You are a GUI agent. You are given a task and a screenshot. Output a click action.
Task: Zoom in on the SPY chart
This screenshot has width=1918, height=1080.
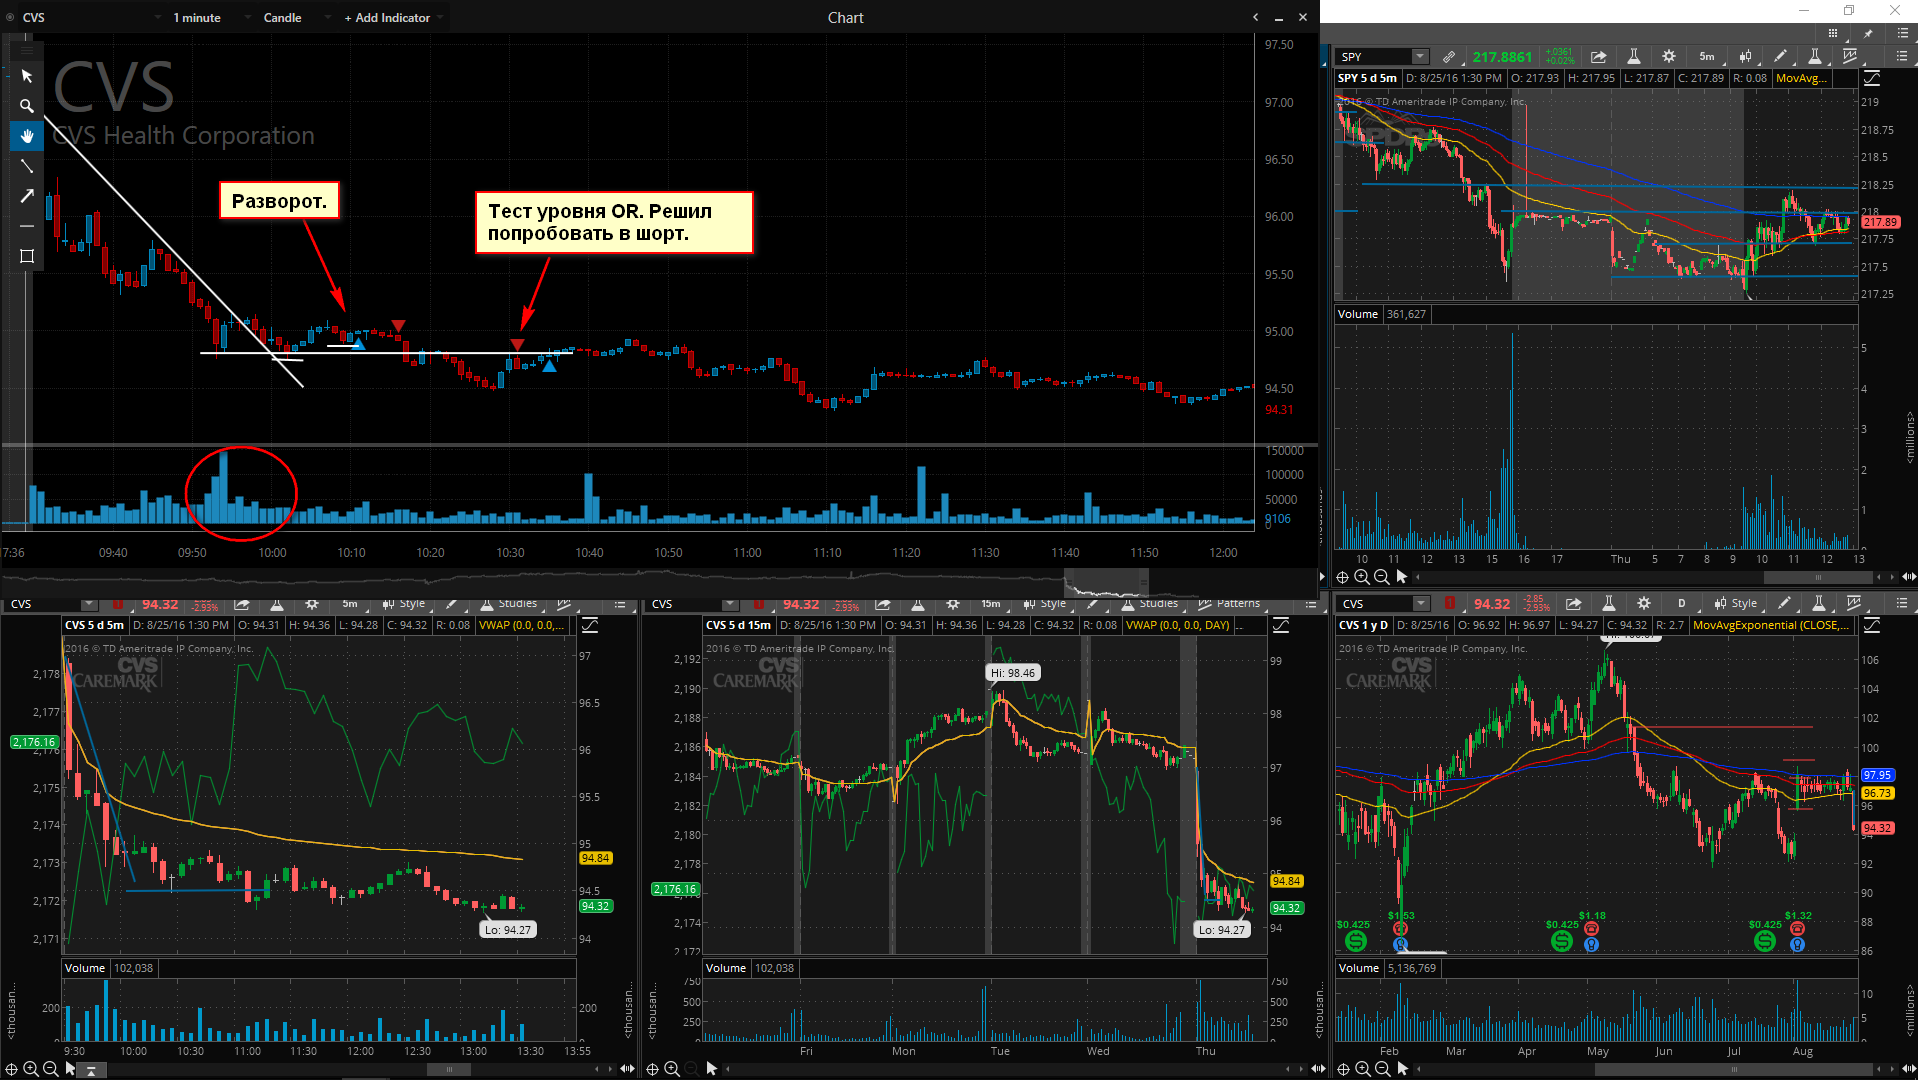click(x=1362, y=577)
